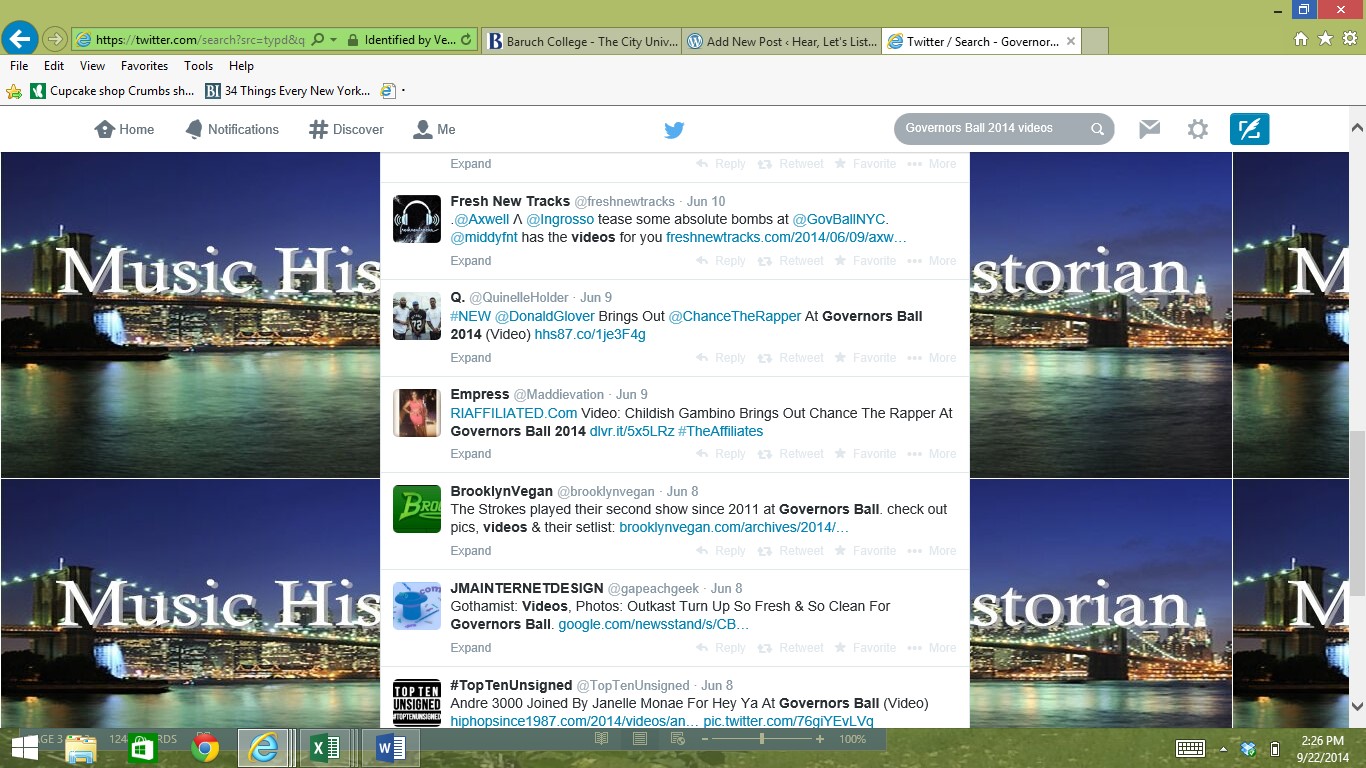Open the Favorites menu

coord(144,66)
